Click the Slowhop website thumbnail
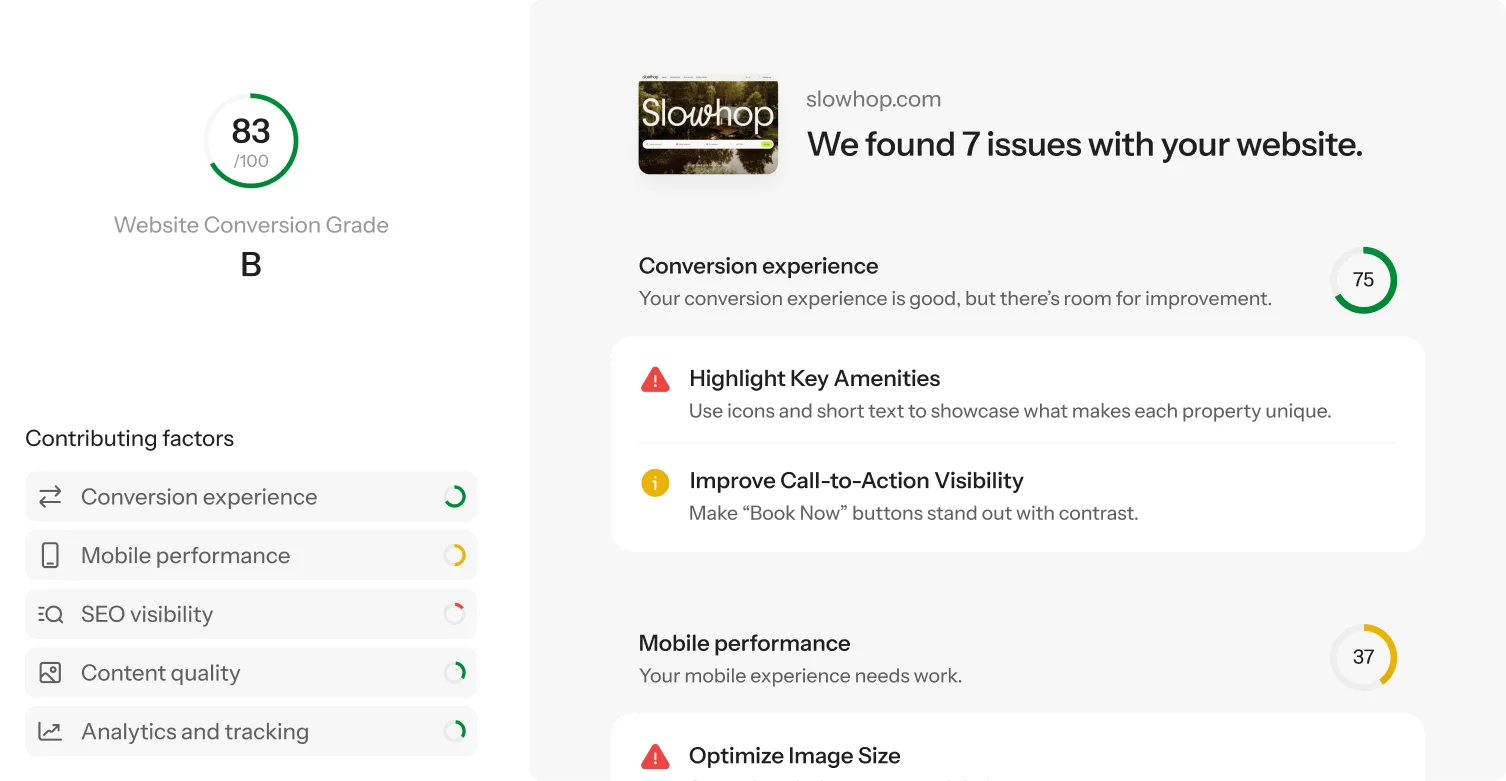Image resolution: width=1506 pixels, height=781 pixels. coord(707,126)
